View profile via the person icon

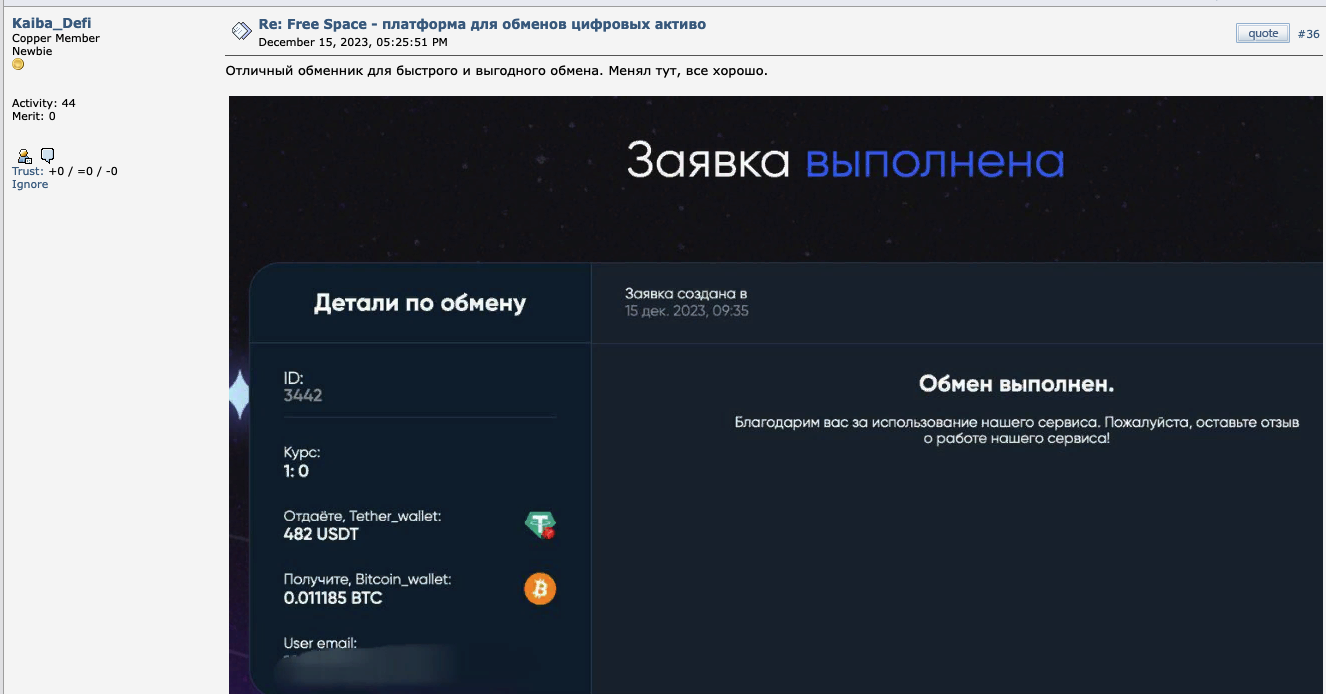tap(25, 156)
